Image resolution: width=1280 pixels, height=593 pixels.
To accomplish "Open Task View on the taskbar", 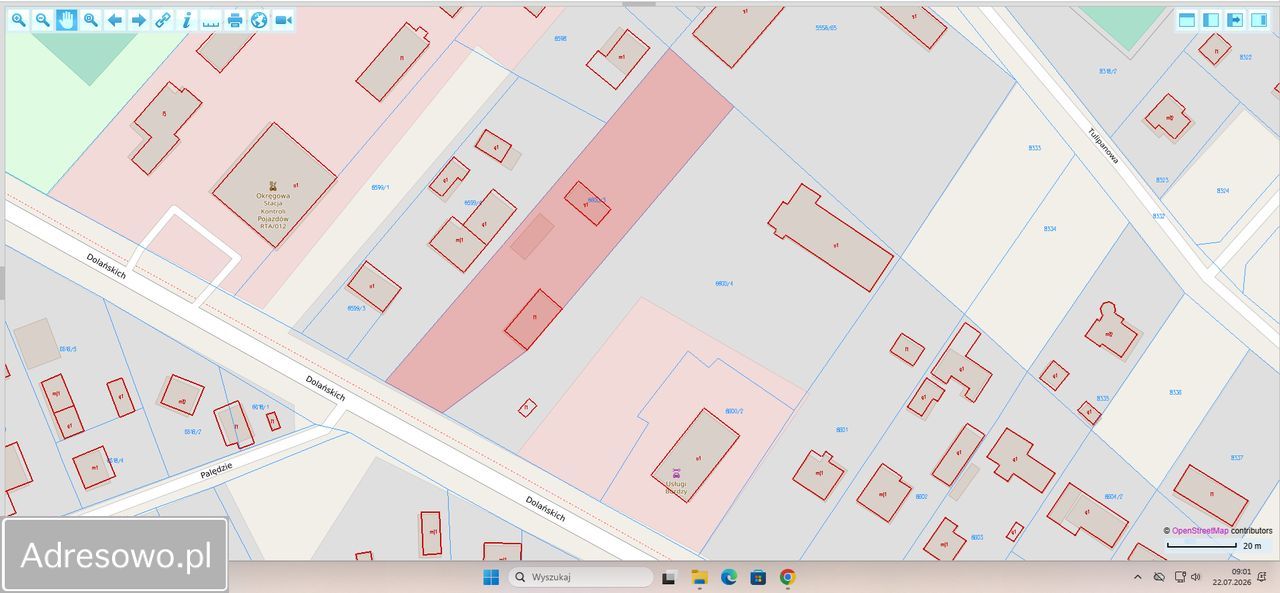I will [x=669, y=577].
